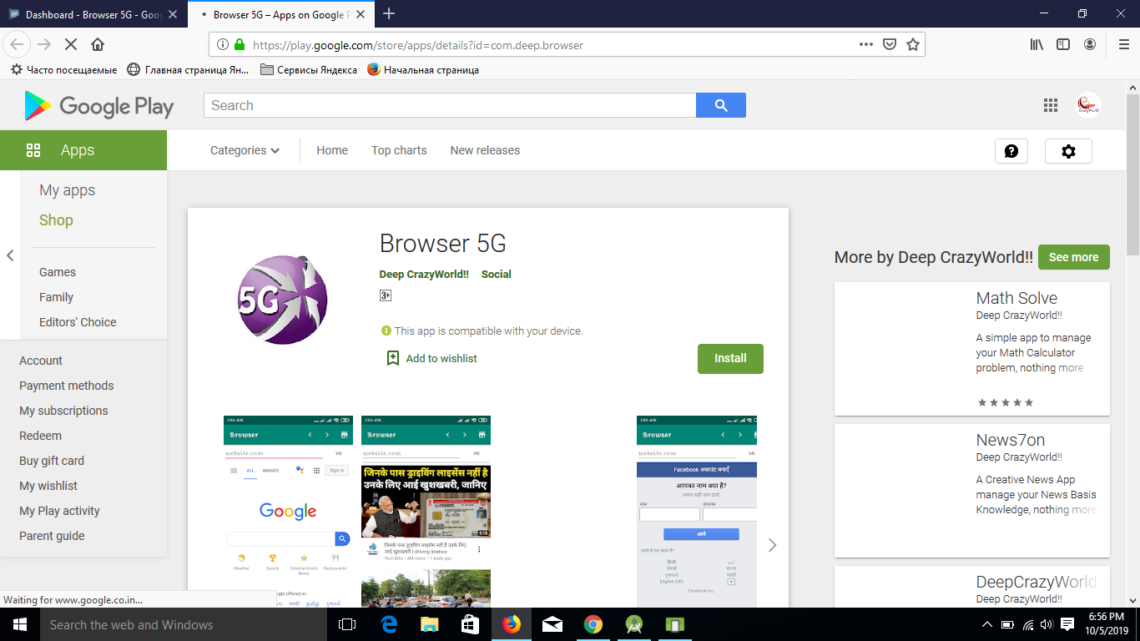Open the Firefox account icon
1140x641 pixels.
1089,44
